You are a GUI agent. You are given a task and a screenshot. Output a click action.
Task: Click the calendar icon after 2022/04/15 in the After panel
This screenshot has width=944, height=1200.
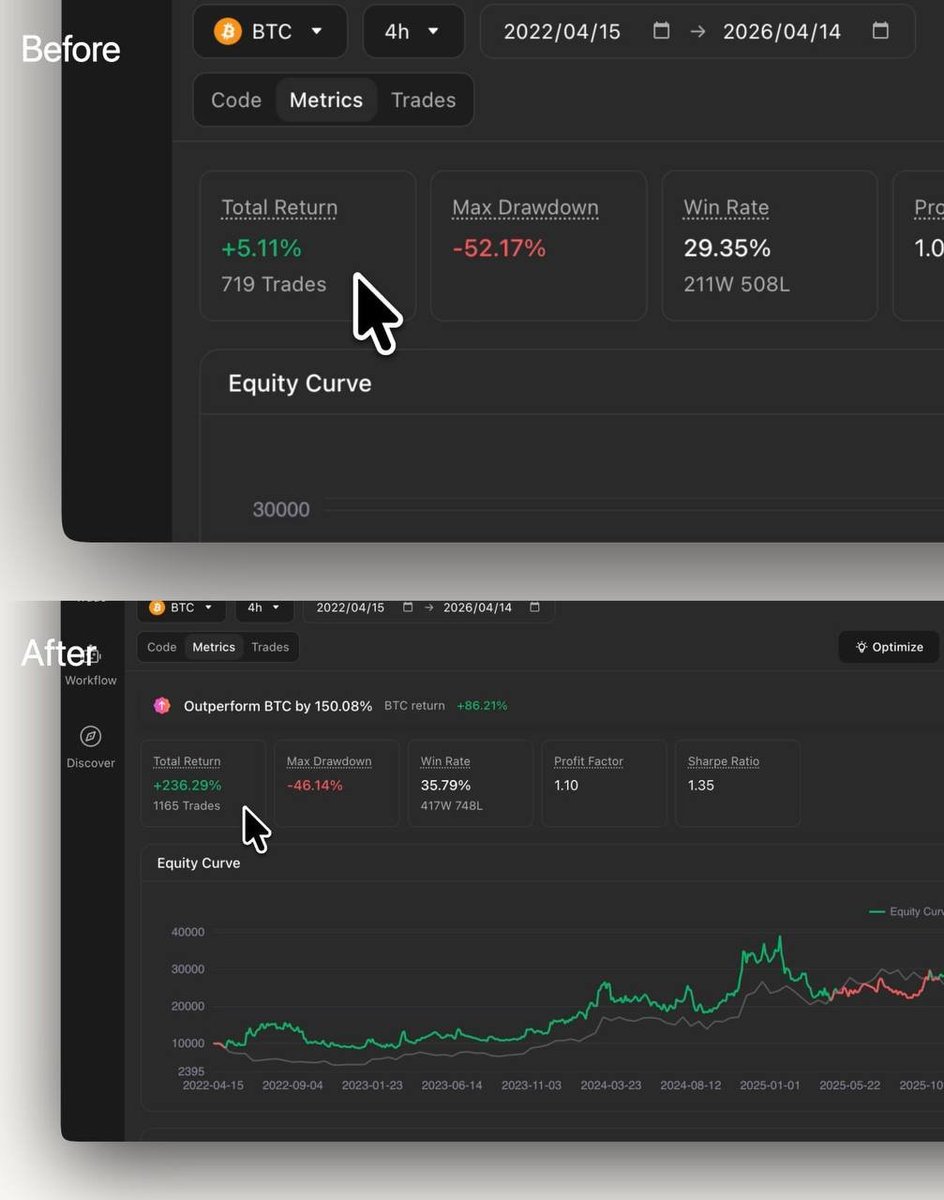pyautogui.click(x=407, y=608)
